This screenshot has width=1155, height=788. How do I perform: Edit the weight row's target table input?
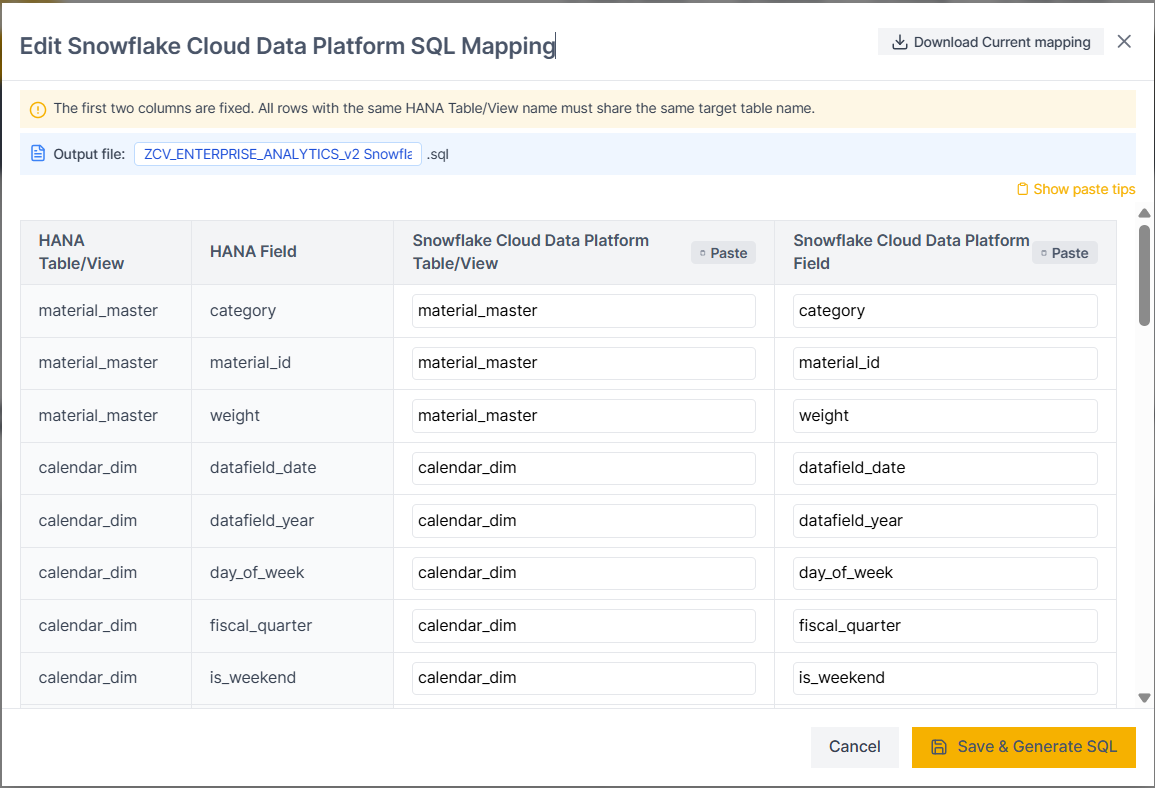click(583, 416)
